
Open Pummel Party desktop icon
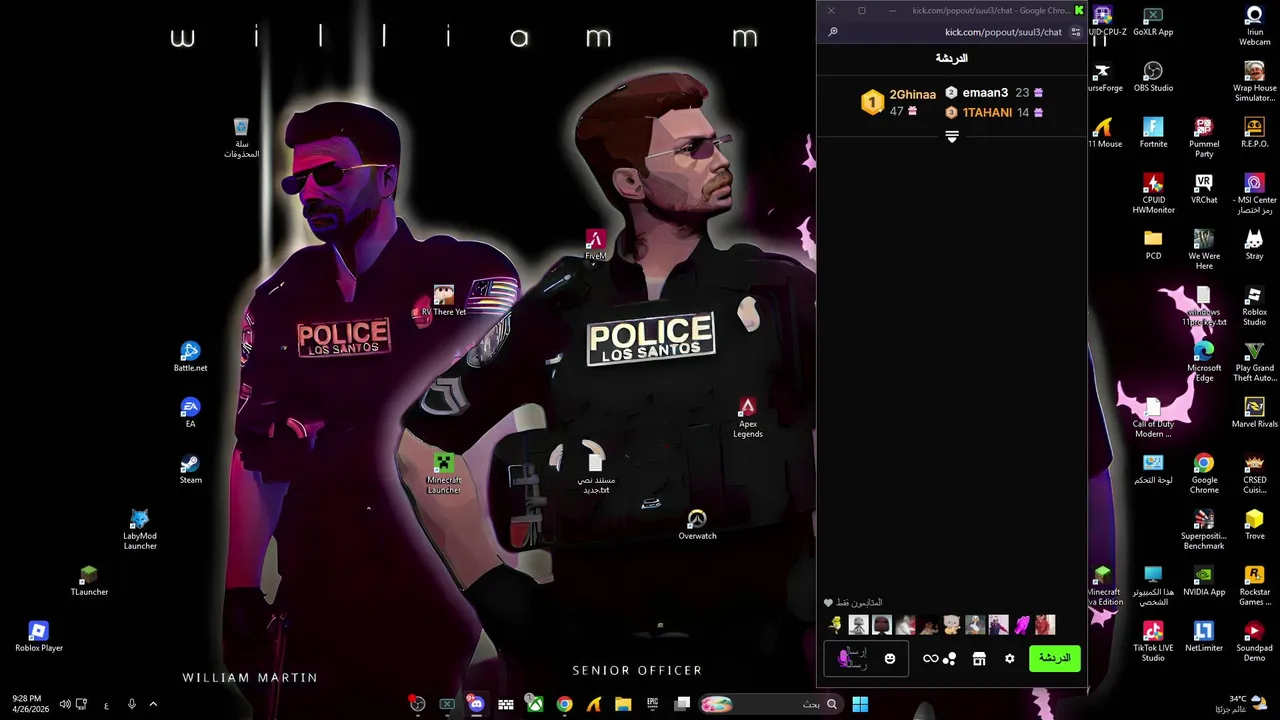(1204, 138)
